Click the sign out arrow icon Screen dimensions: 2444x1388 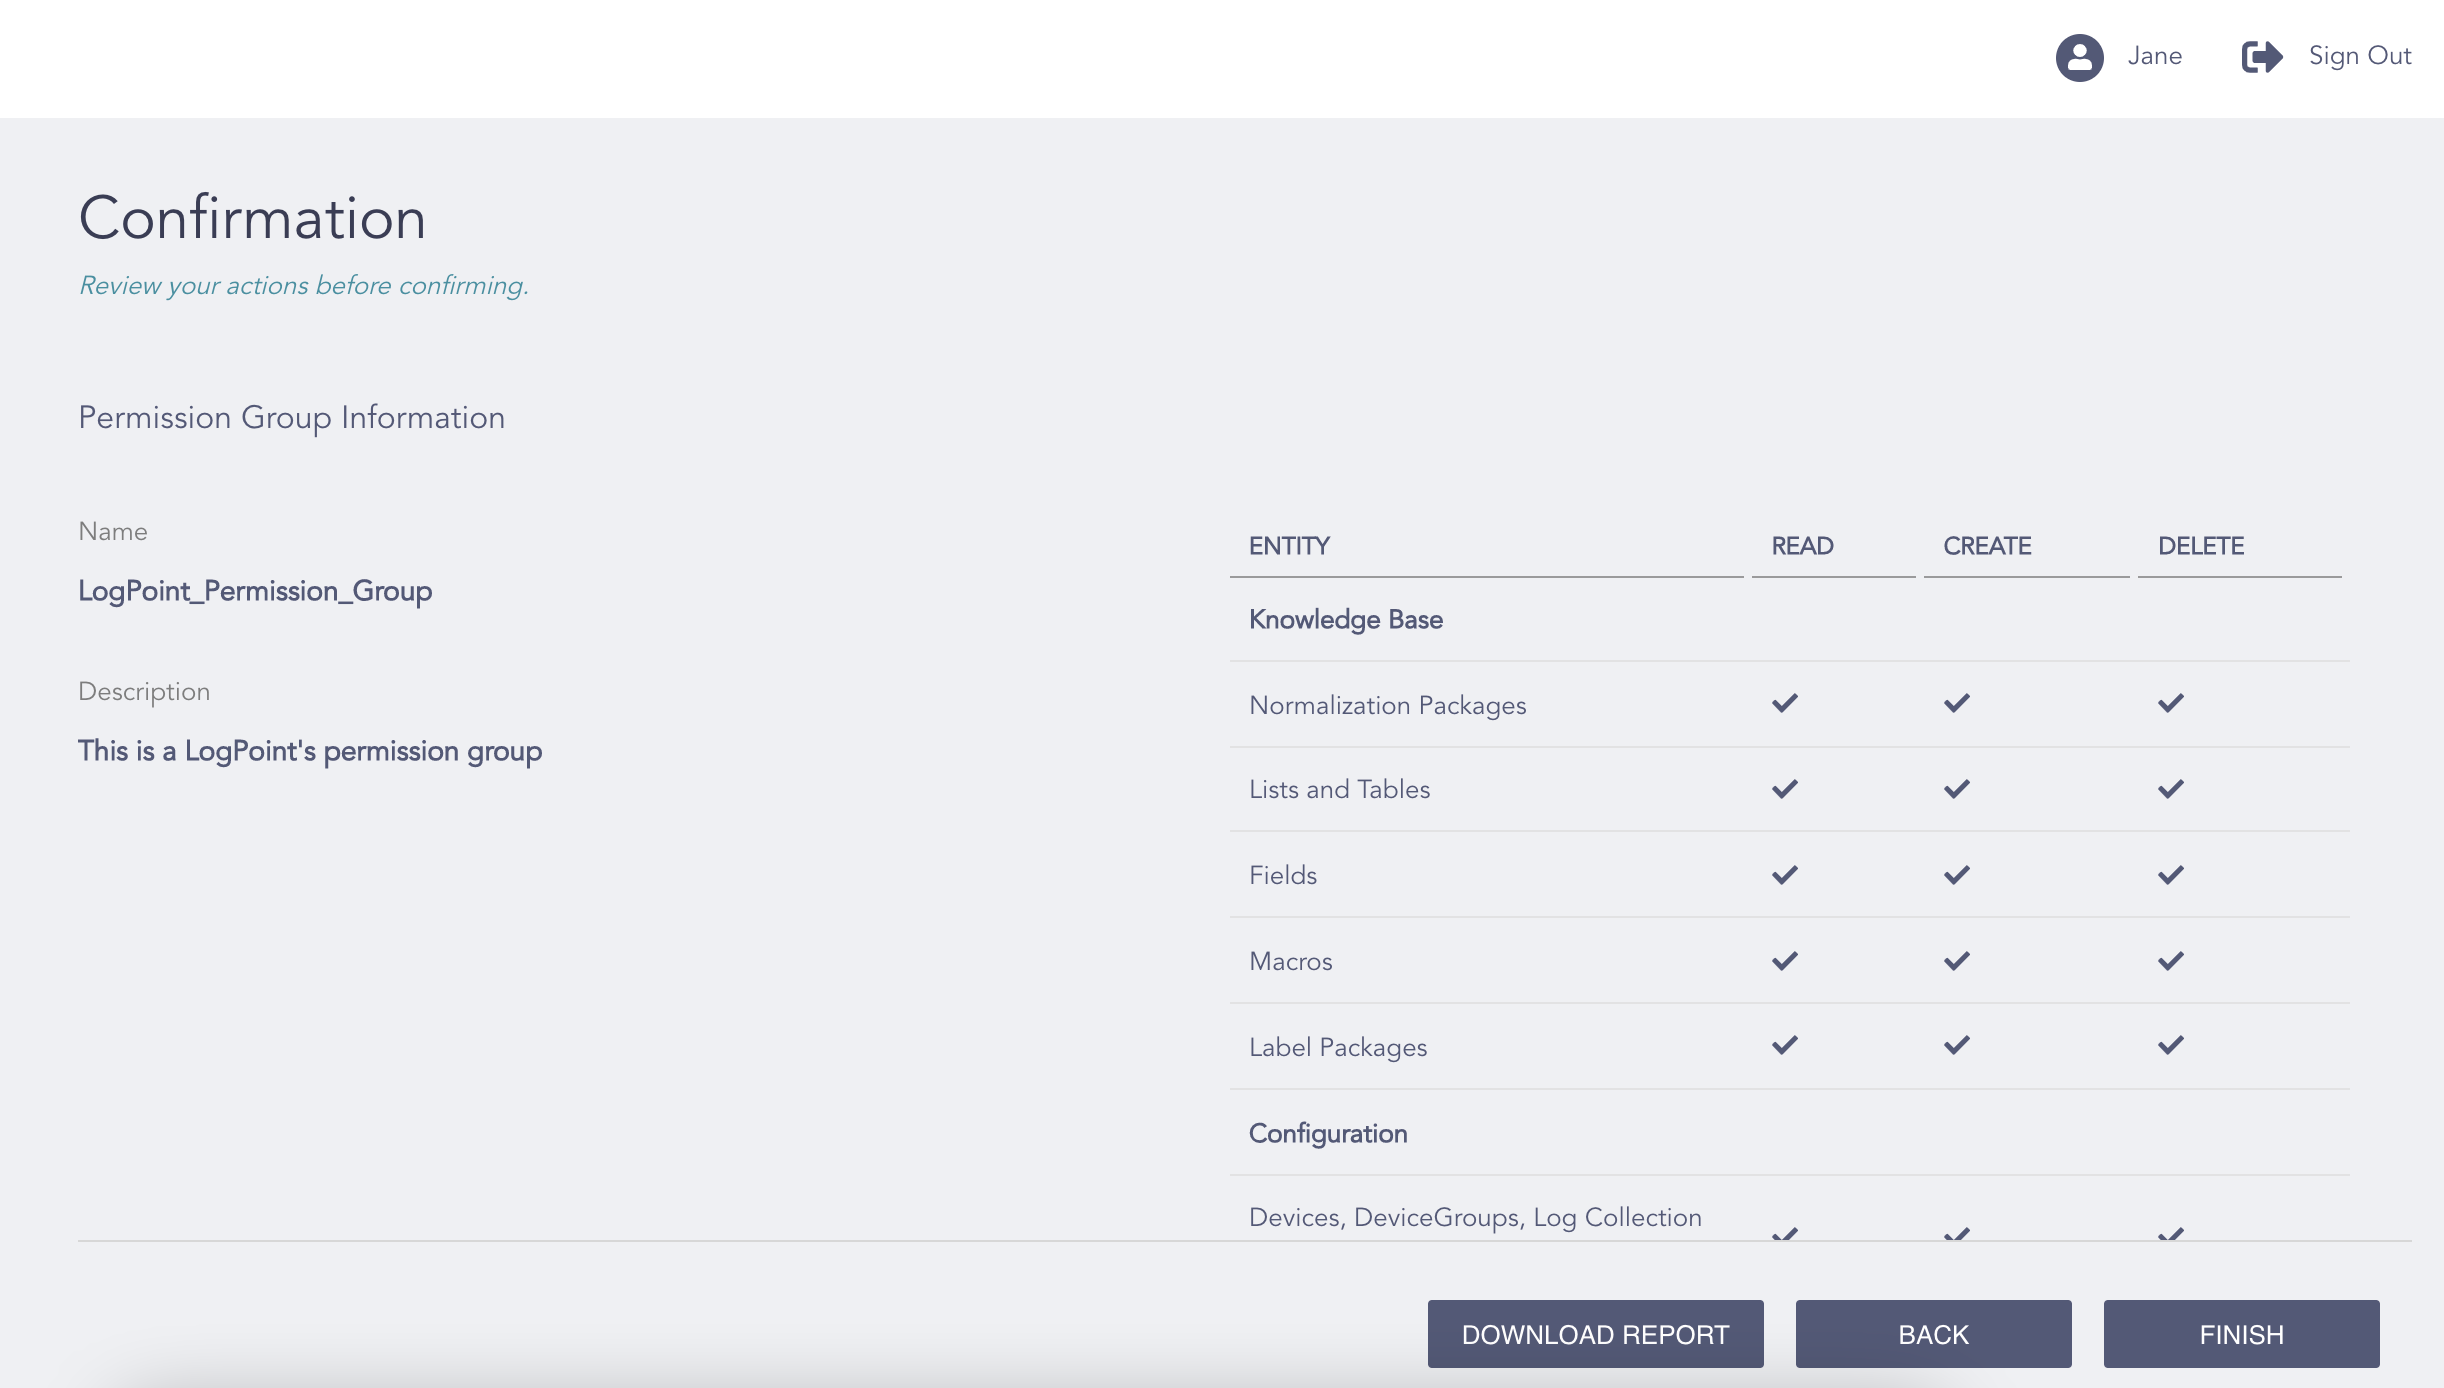tap(2262, 57)
